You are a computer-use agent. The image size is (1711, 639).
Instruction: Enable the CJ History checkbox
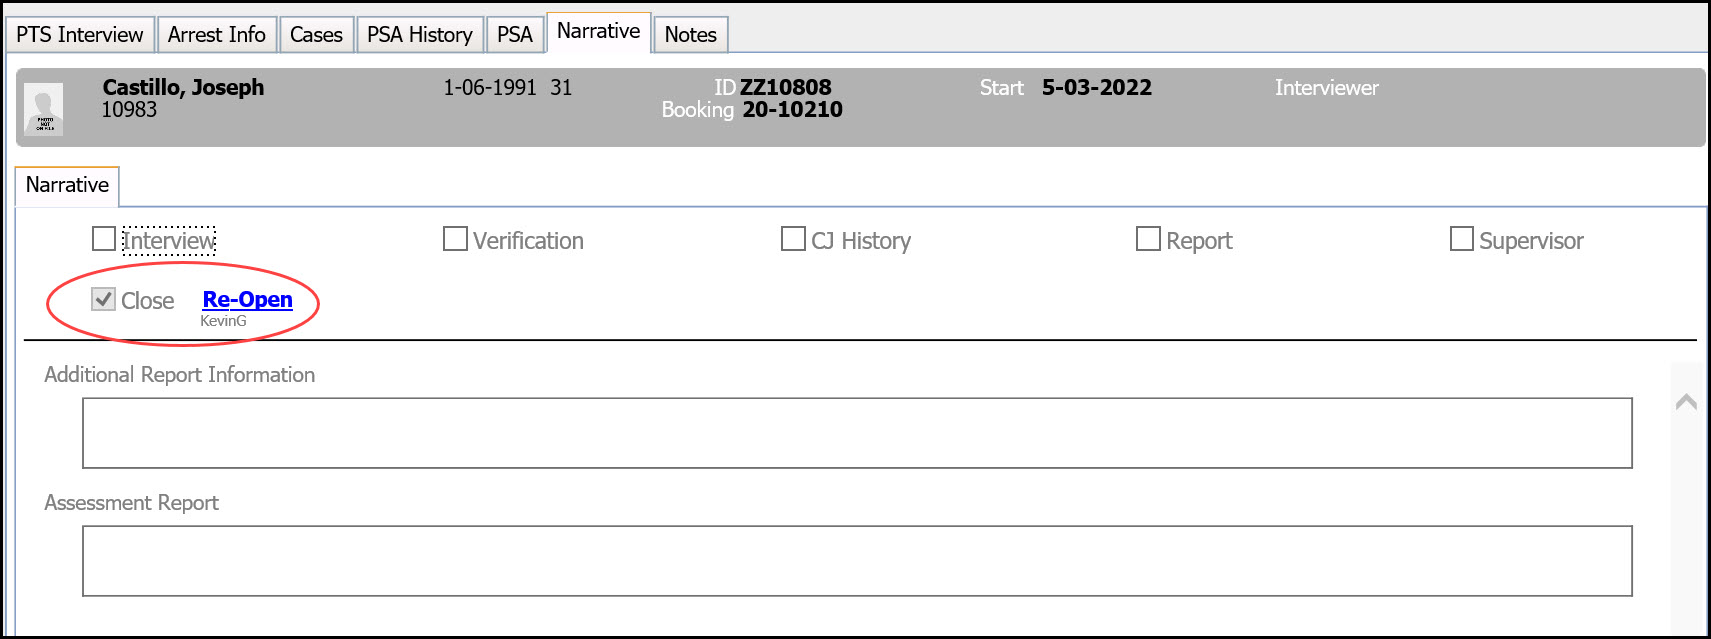[x=793, y=239]
